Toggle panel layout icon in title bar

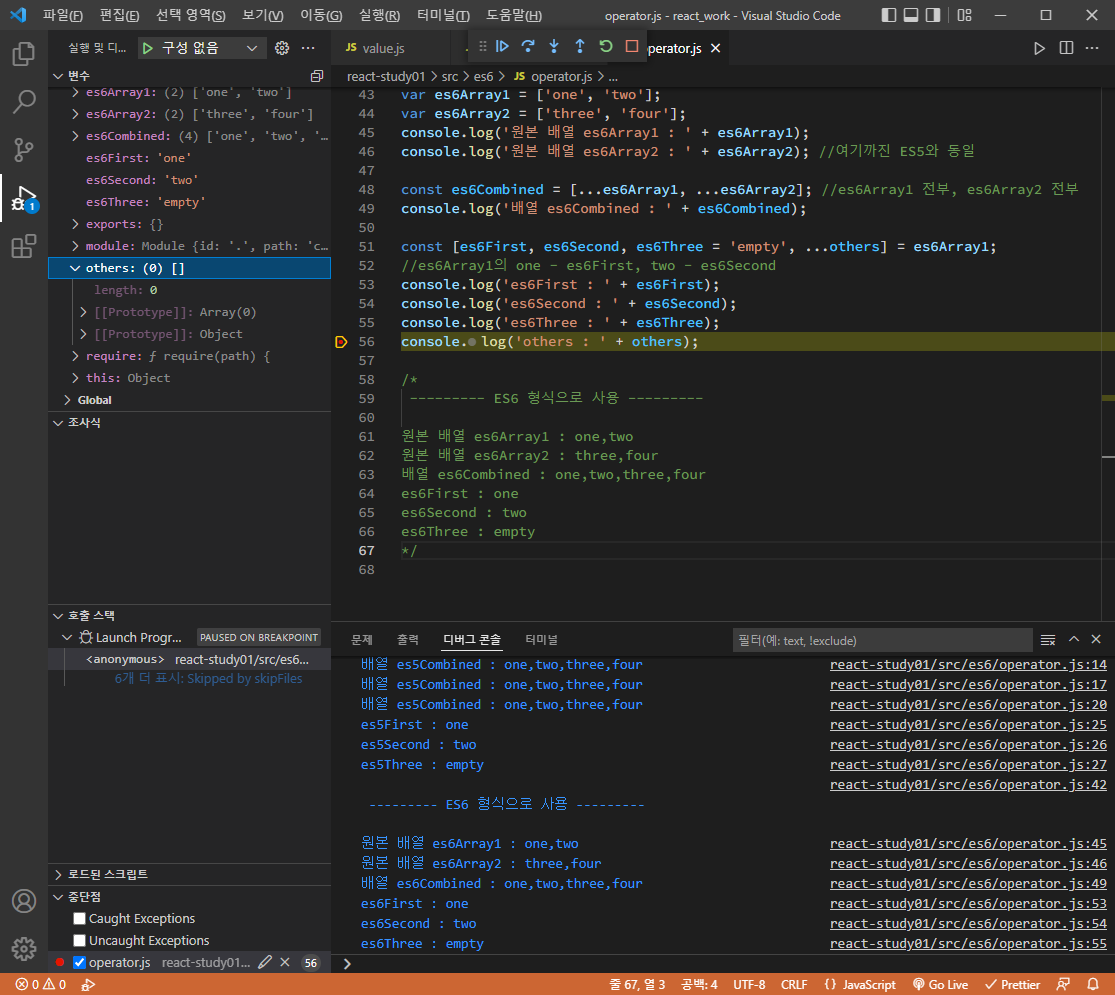pos(911,15)
